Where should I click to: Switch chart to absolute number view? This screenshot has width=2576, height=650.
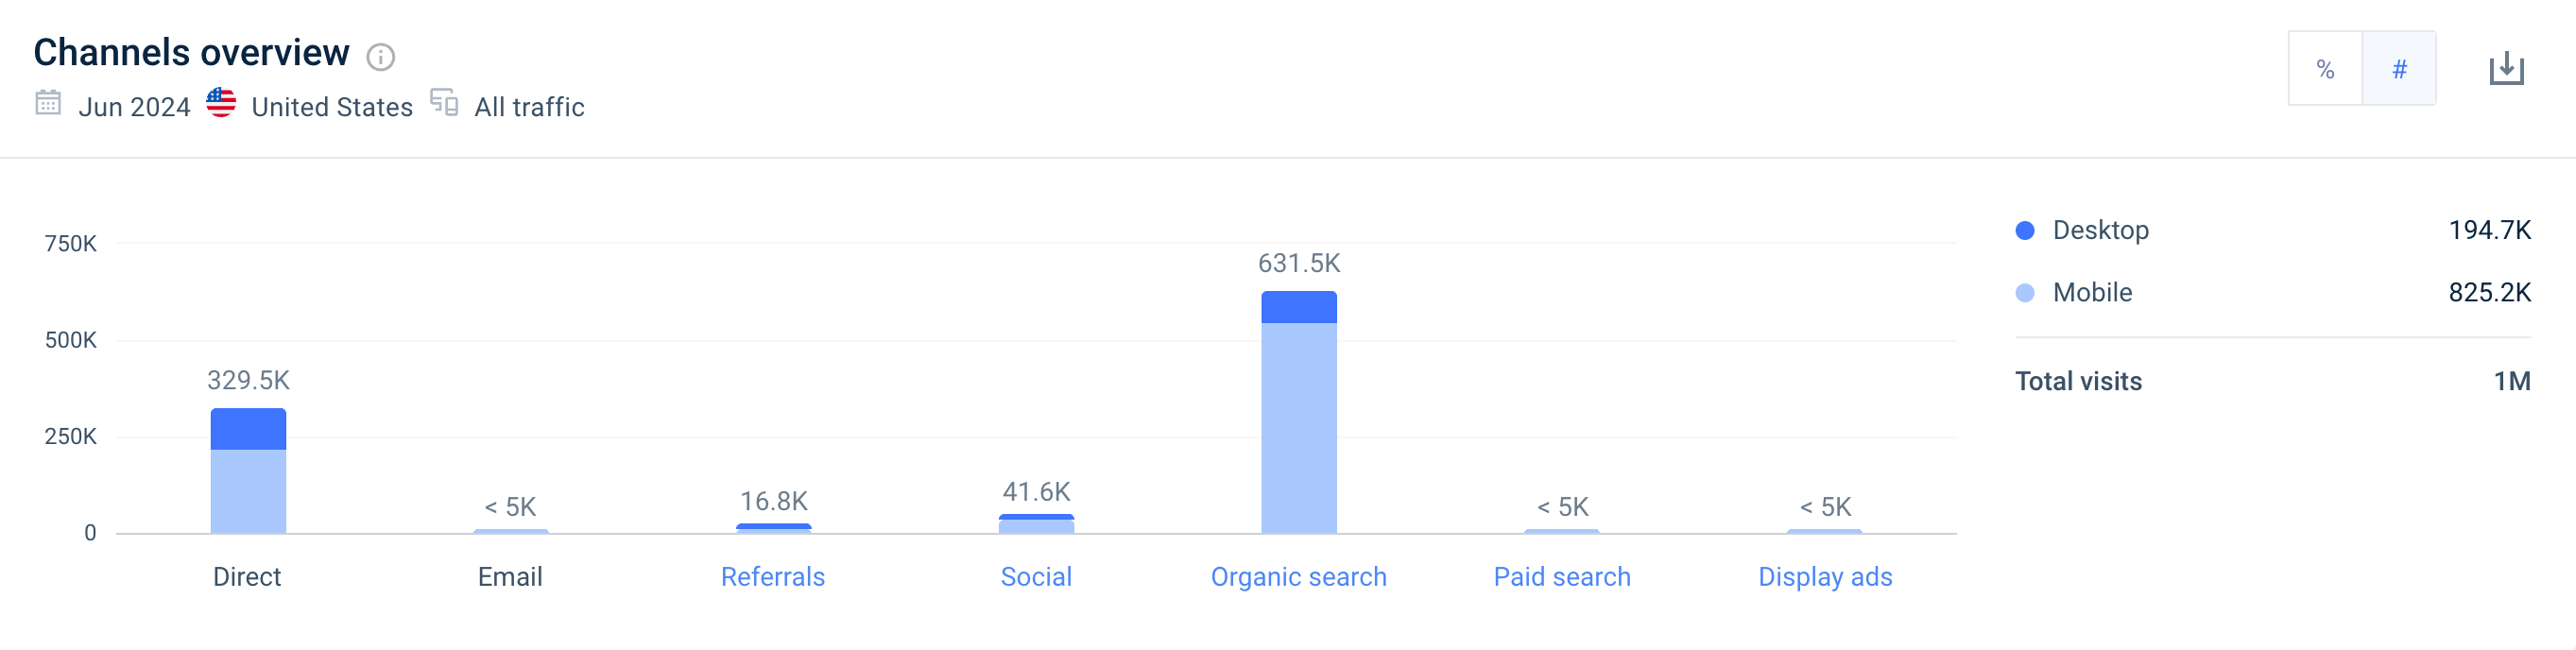tap(2399, 69)
